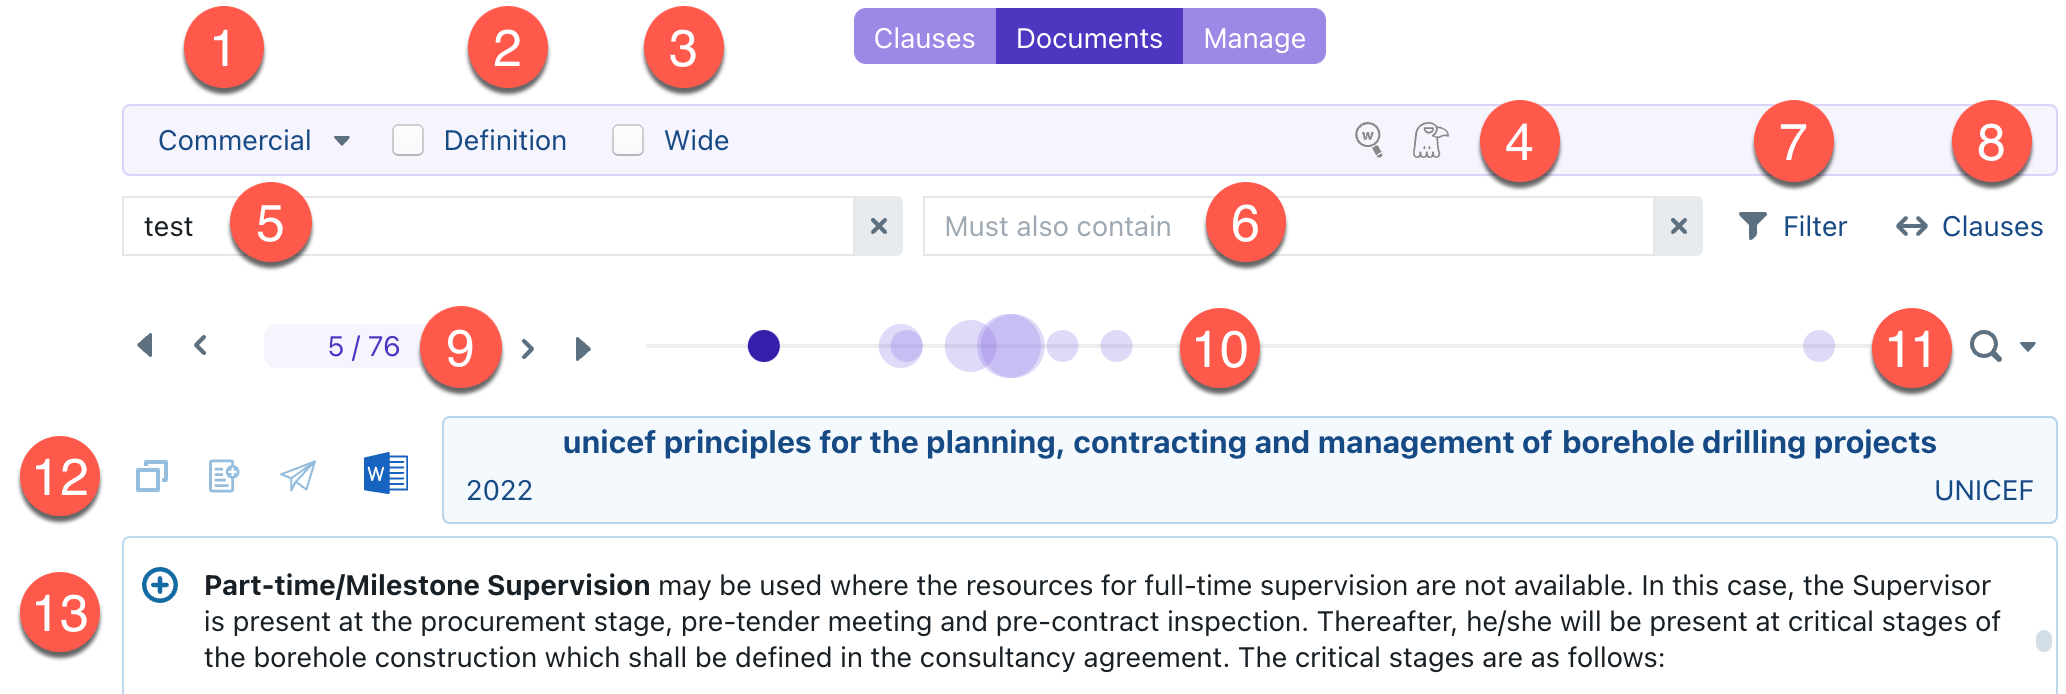Open the Commercial dropdown
Image resolution: width=2066 pixels, height=694 pixels.
pyautogui.click(x=254, y=140)
